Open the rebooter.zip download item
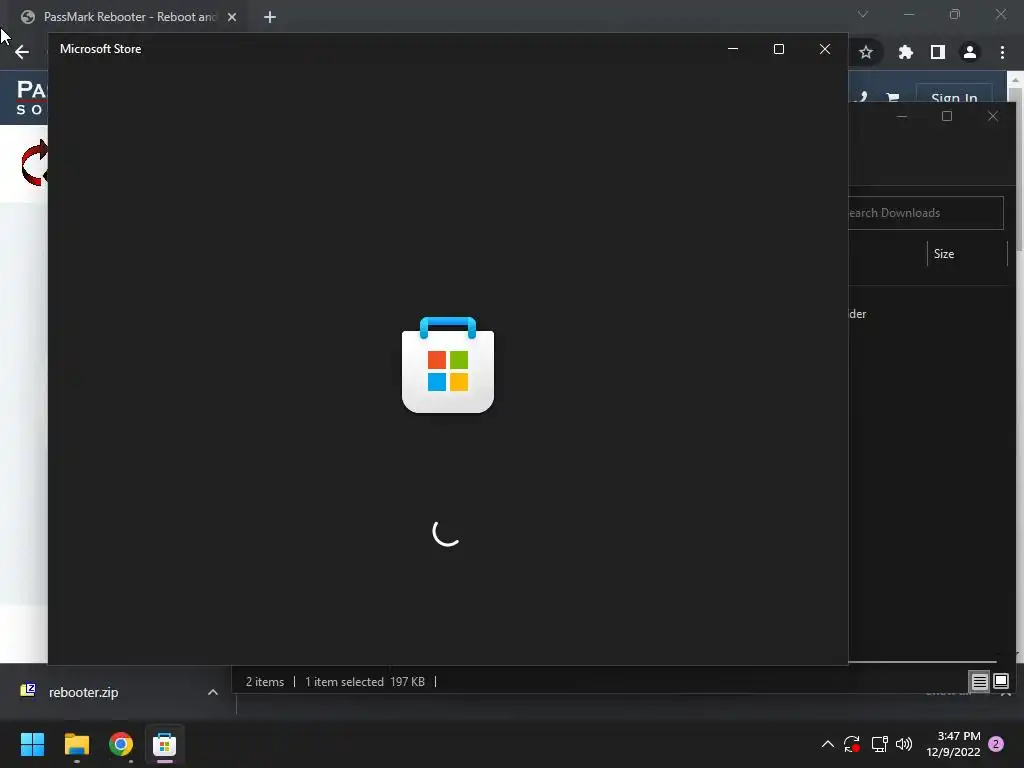Screen dimensions: 1024x768 [83, 692]
